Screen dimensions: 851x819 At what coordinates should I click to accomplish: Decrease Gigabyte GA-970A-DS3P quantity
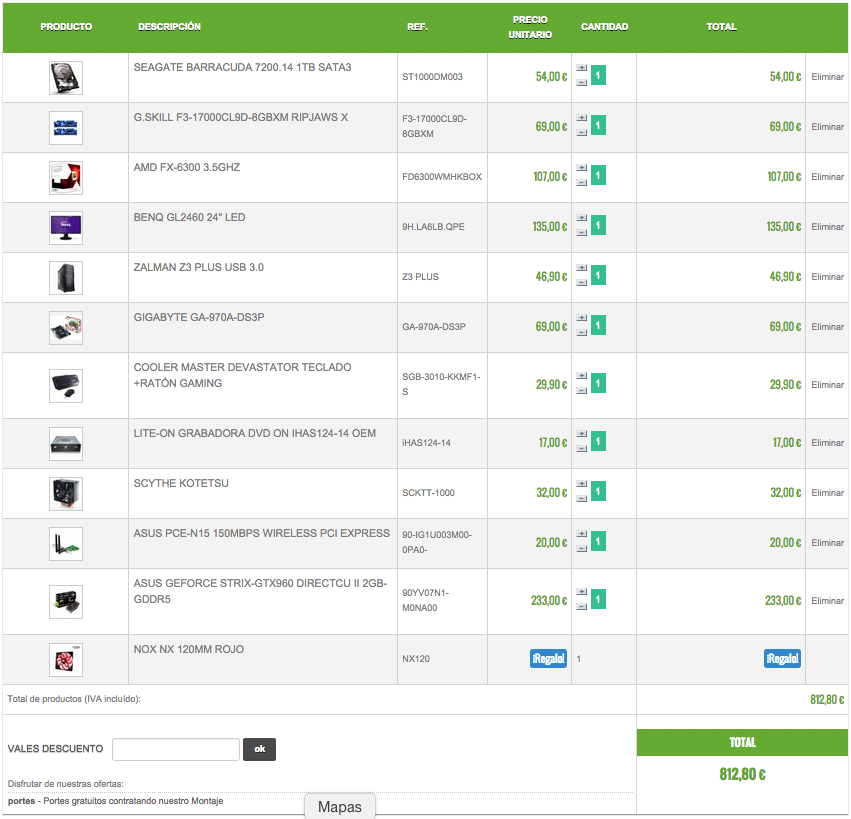coord(581,332)
